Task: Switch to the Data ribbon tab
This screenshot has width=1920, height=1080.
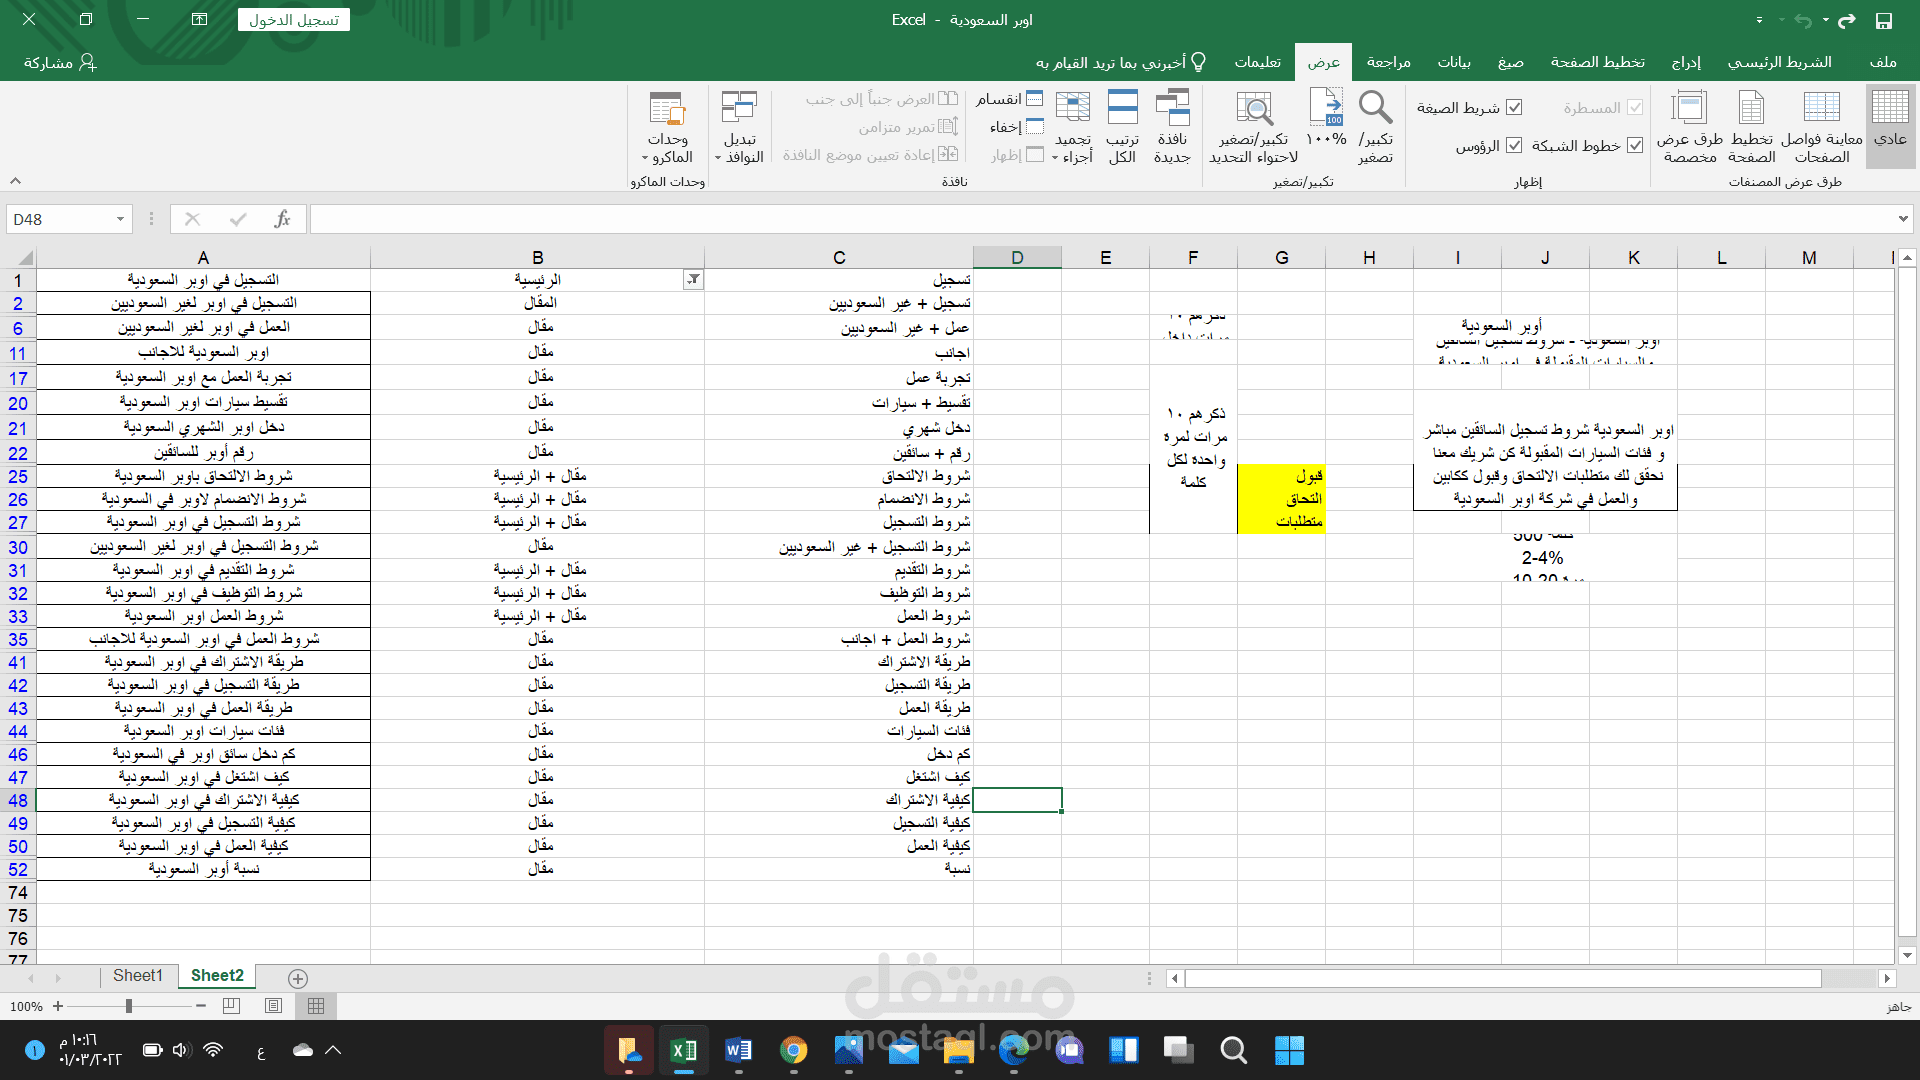Action: [1453, 62]
